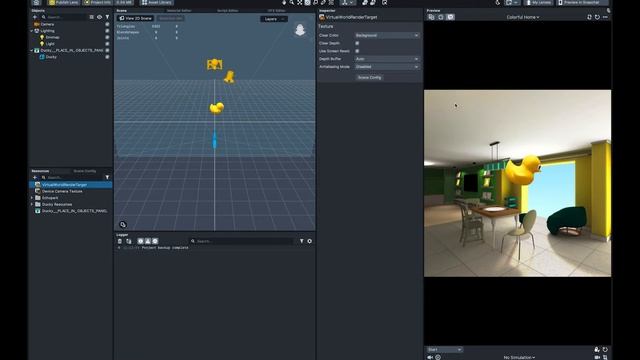The height and width of the screenshot is (360, 640).
Task: Open Project Info
Action: 98,2
